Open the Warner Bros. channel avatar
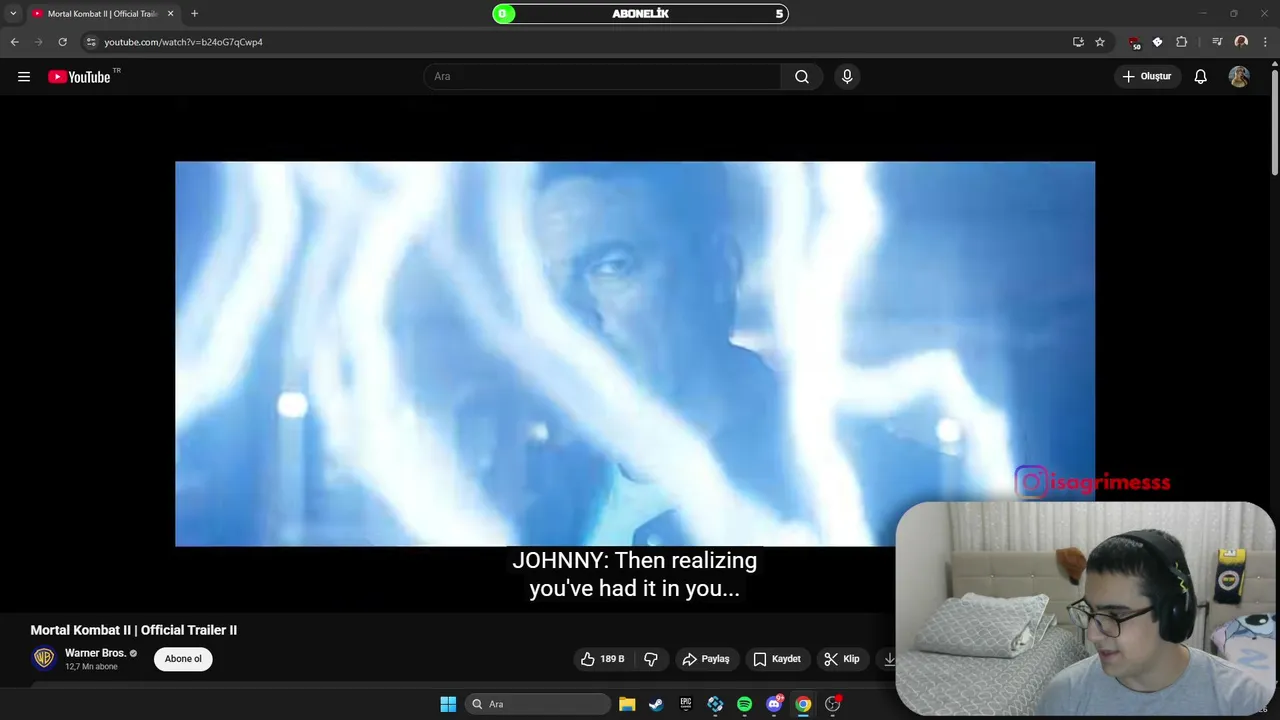Image resolution: width=1280 pixels, height=720 pixels. pos(44,658)
